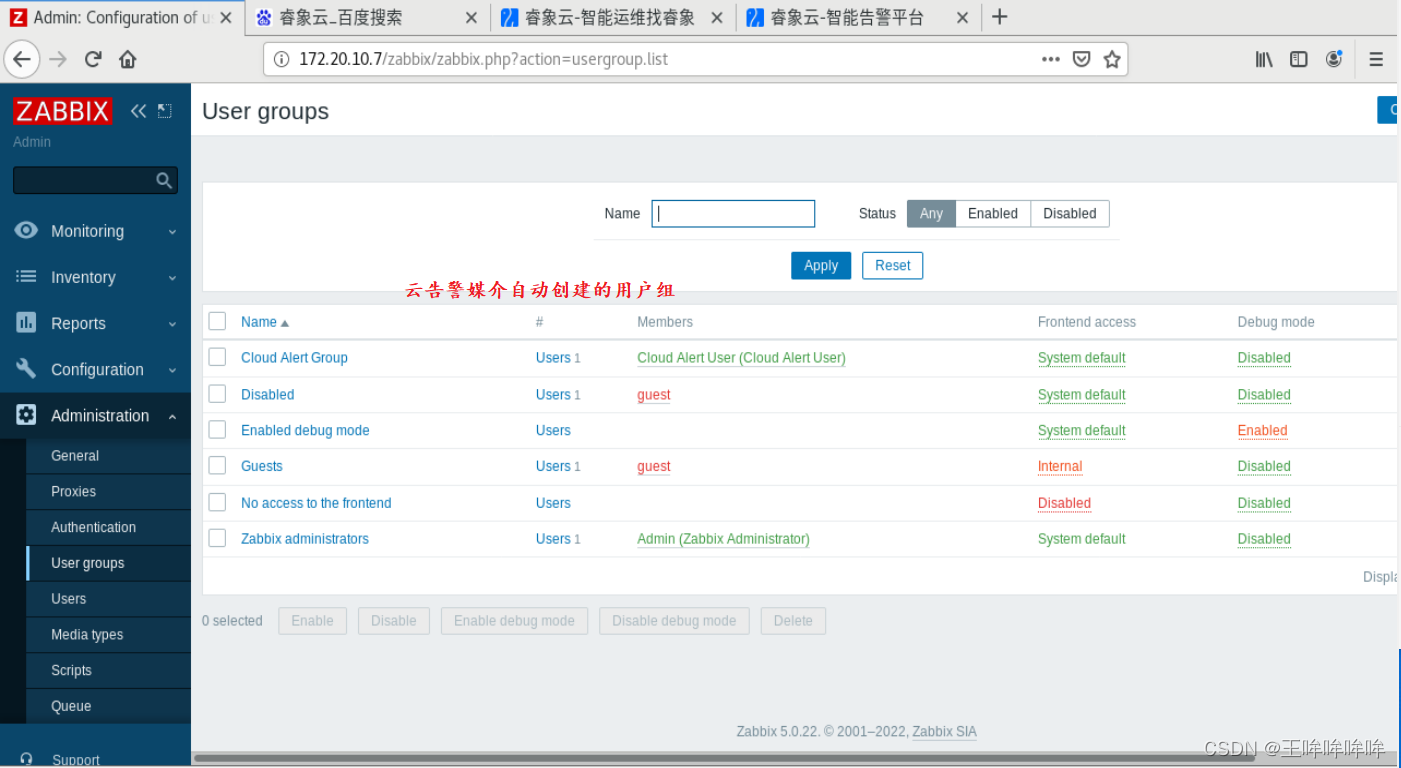The width and height of the screenshot is (1401, 768).
Task: Open Firefox account avatar icon
Action: [x=1333, y=59]
